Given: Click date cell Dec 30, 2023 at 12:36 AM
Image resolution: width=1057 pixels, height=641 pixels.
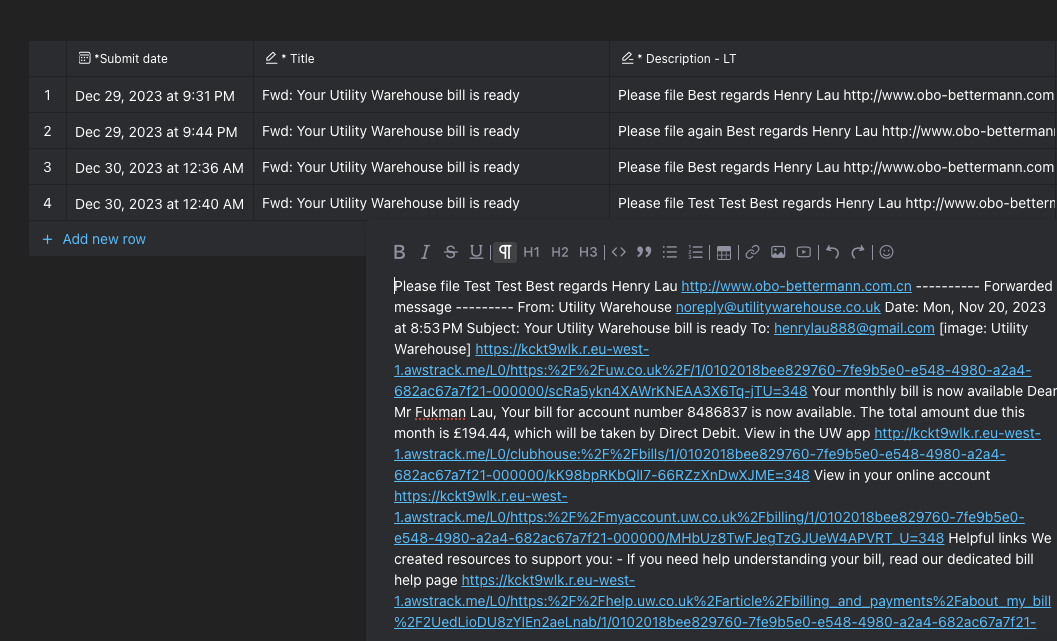Looking at the screenshot, I should point(160,168).
